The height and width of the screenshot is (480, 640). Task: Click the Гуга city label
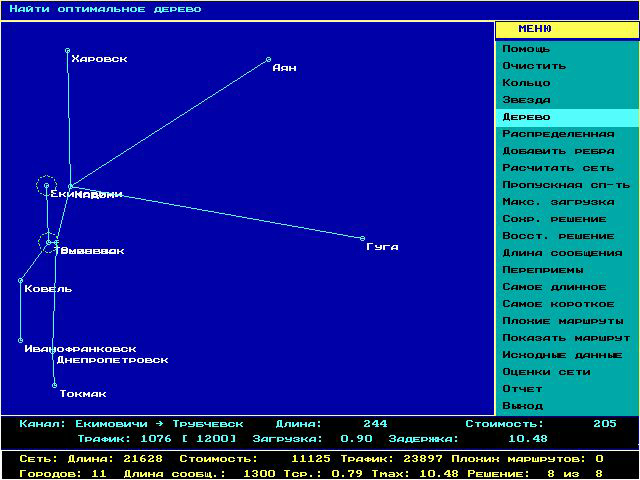pyautogui.click(x=382, y=247)
